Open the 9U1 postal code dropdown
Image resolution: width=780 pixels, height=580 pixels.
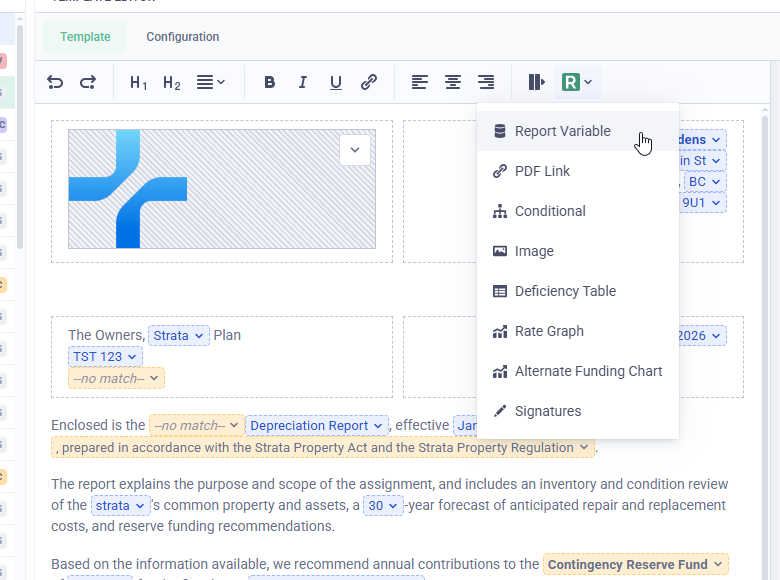click(x=702, y=203)
